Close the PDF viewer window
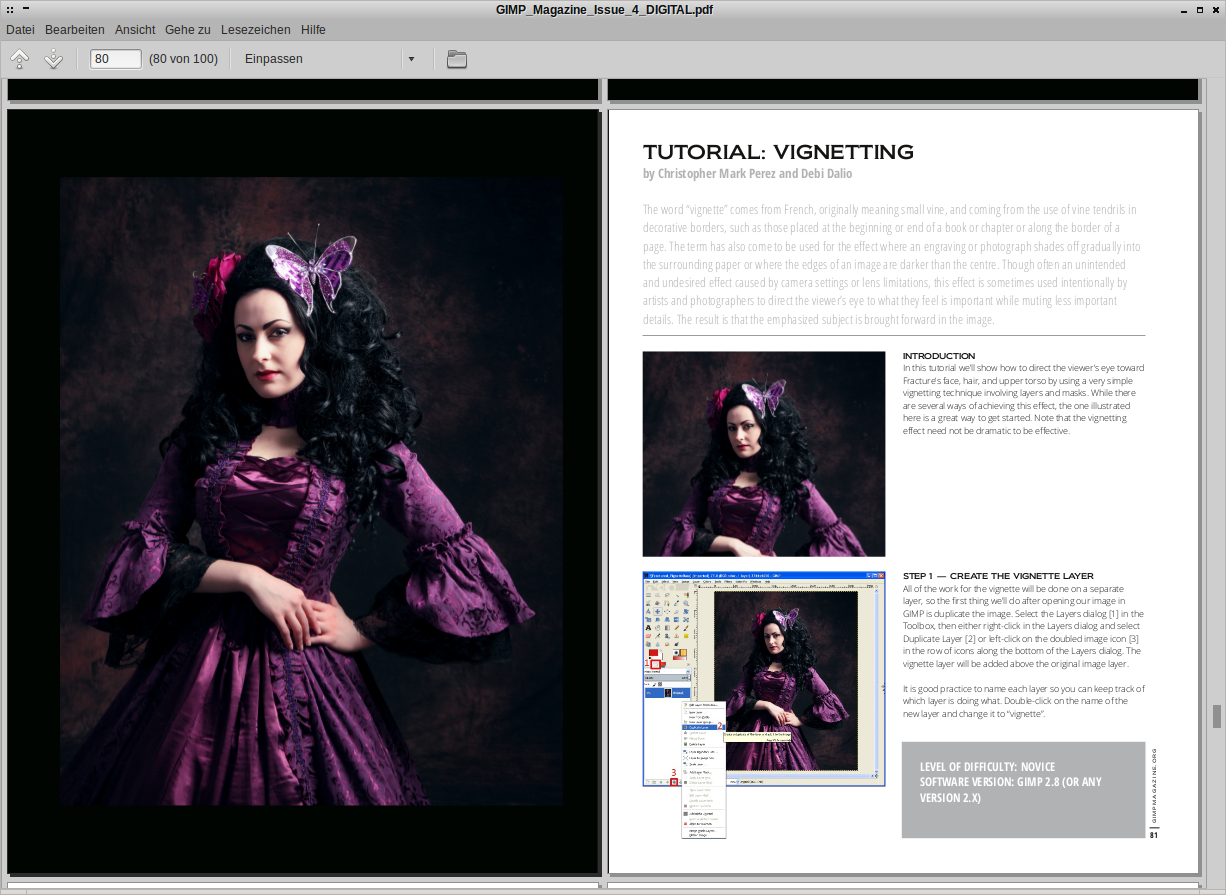The image size is (1226, 895). (1215, 10)
